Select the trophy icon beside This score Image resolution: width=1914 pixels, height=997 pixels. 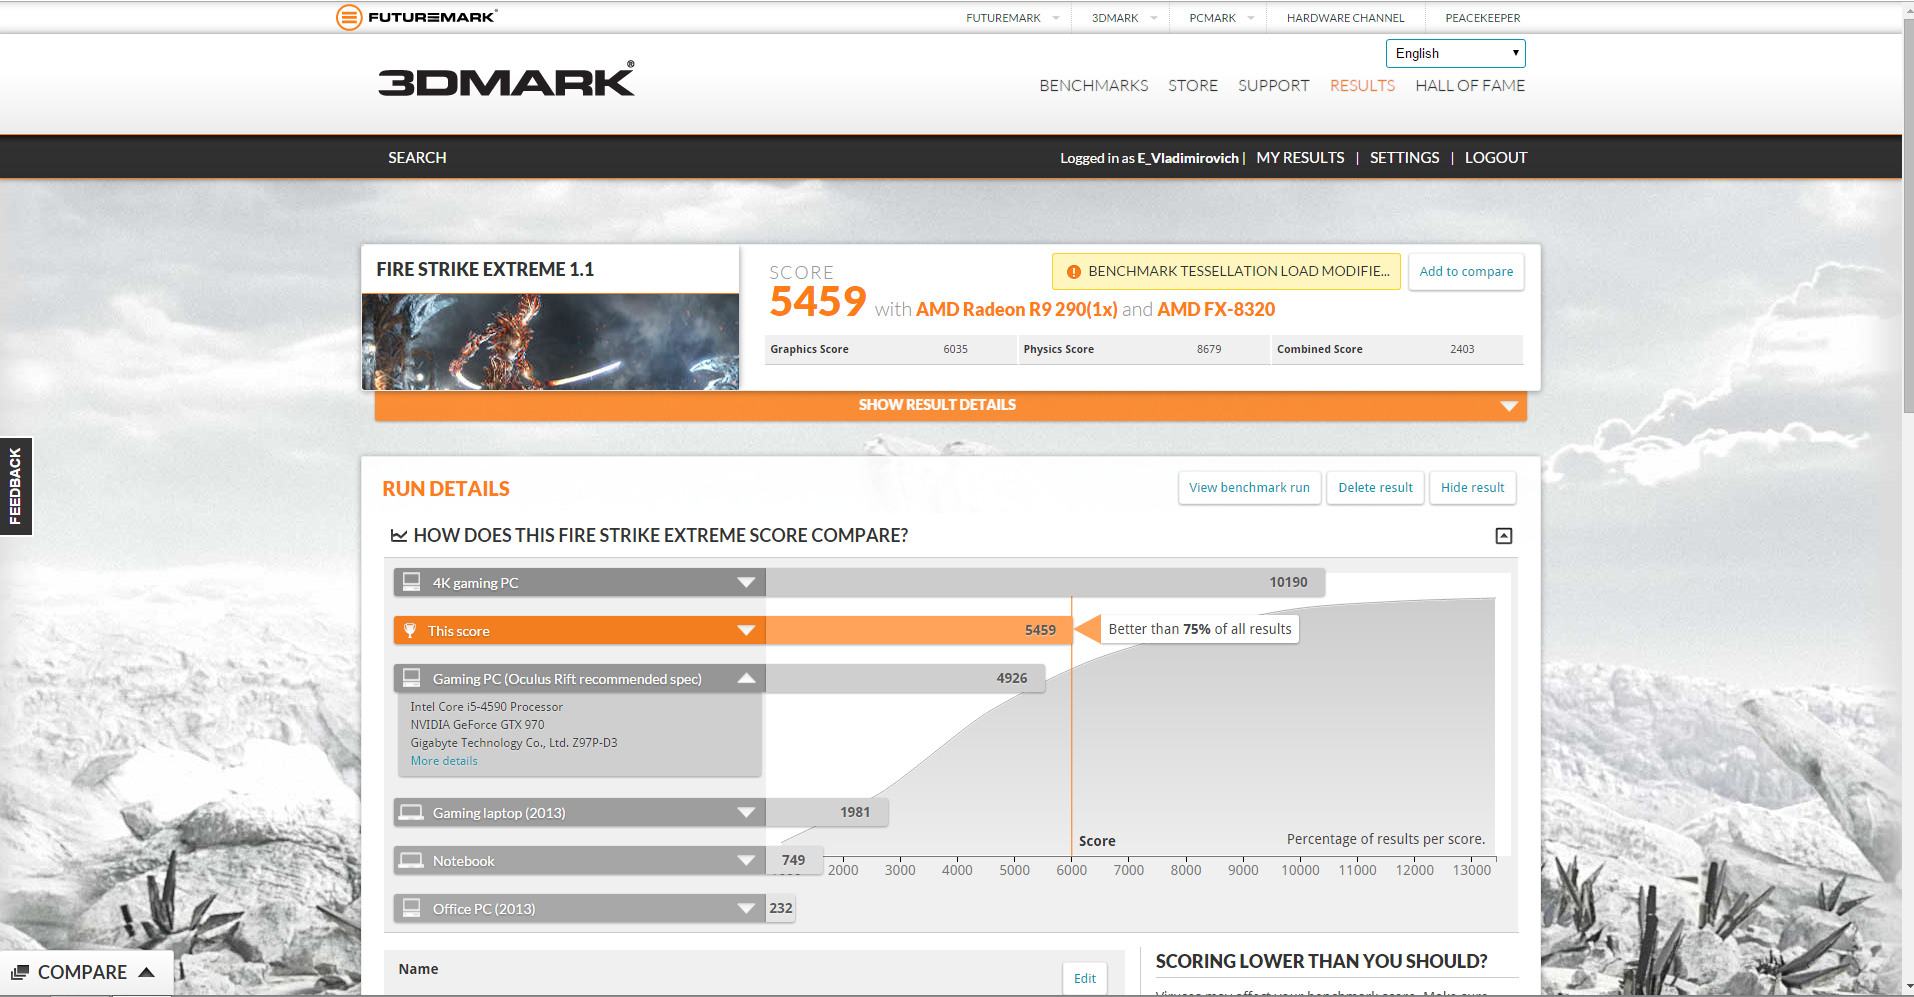411,630
